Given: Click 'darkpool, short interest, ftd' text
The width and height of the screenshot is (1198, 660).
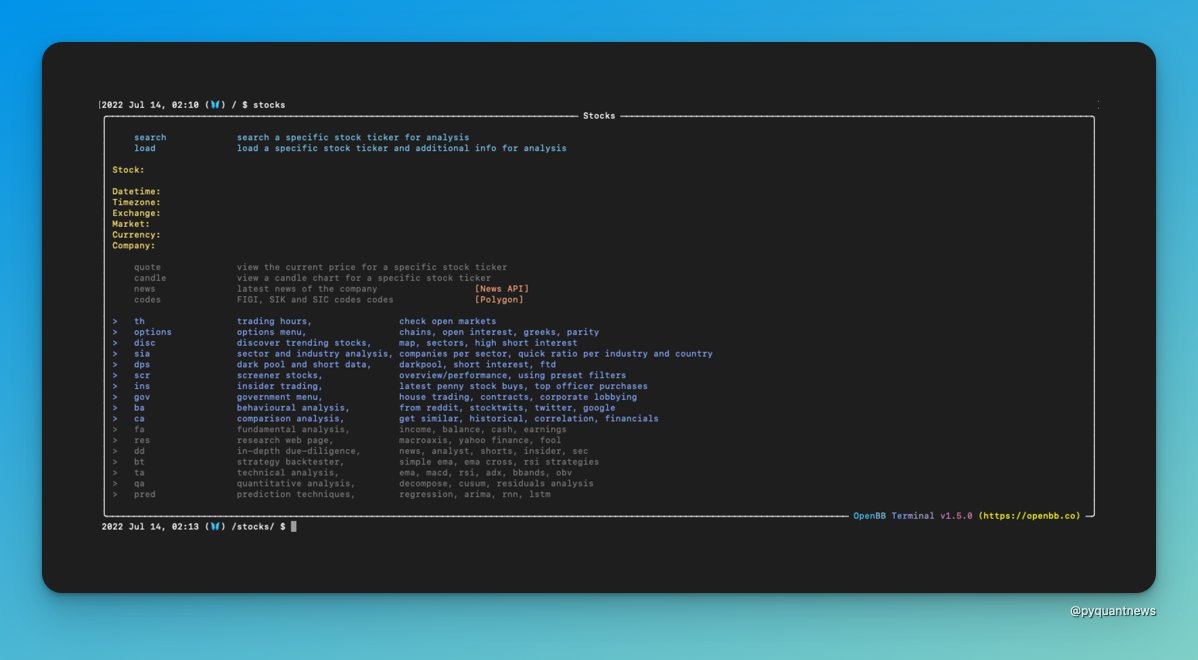Looking at the screenshot, I should coord(478,364).
